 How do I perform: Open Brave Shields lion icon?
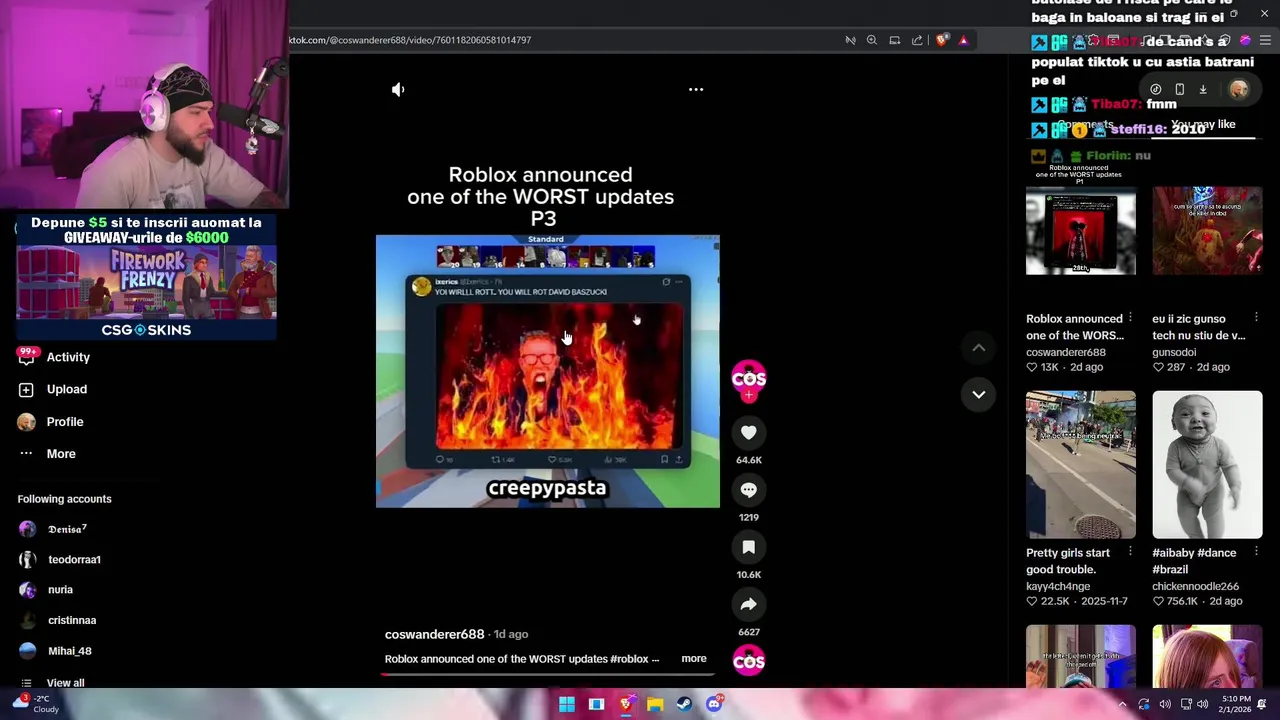tap(941, 40)
